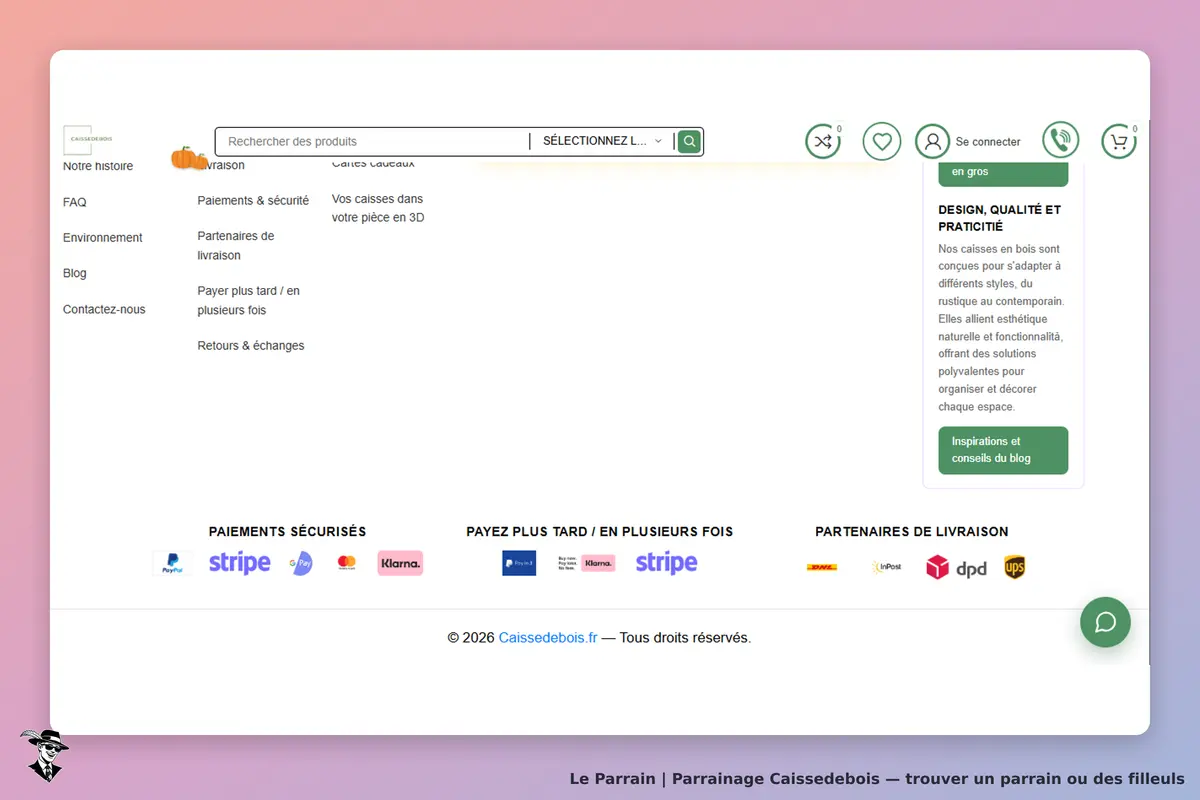Open the shopping cart icon
The width and height of the screenshot is (1200, 800).
pos(1119,141)
